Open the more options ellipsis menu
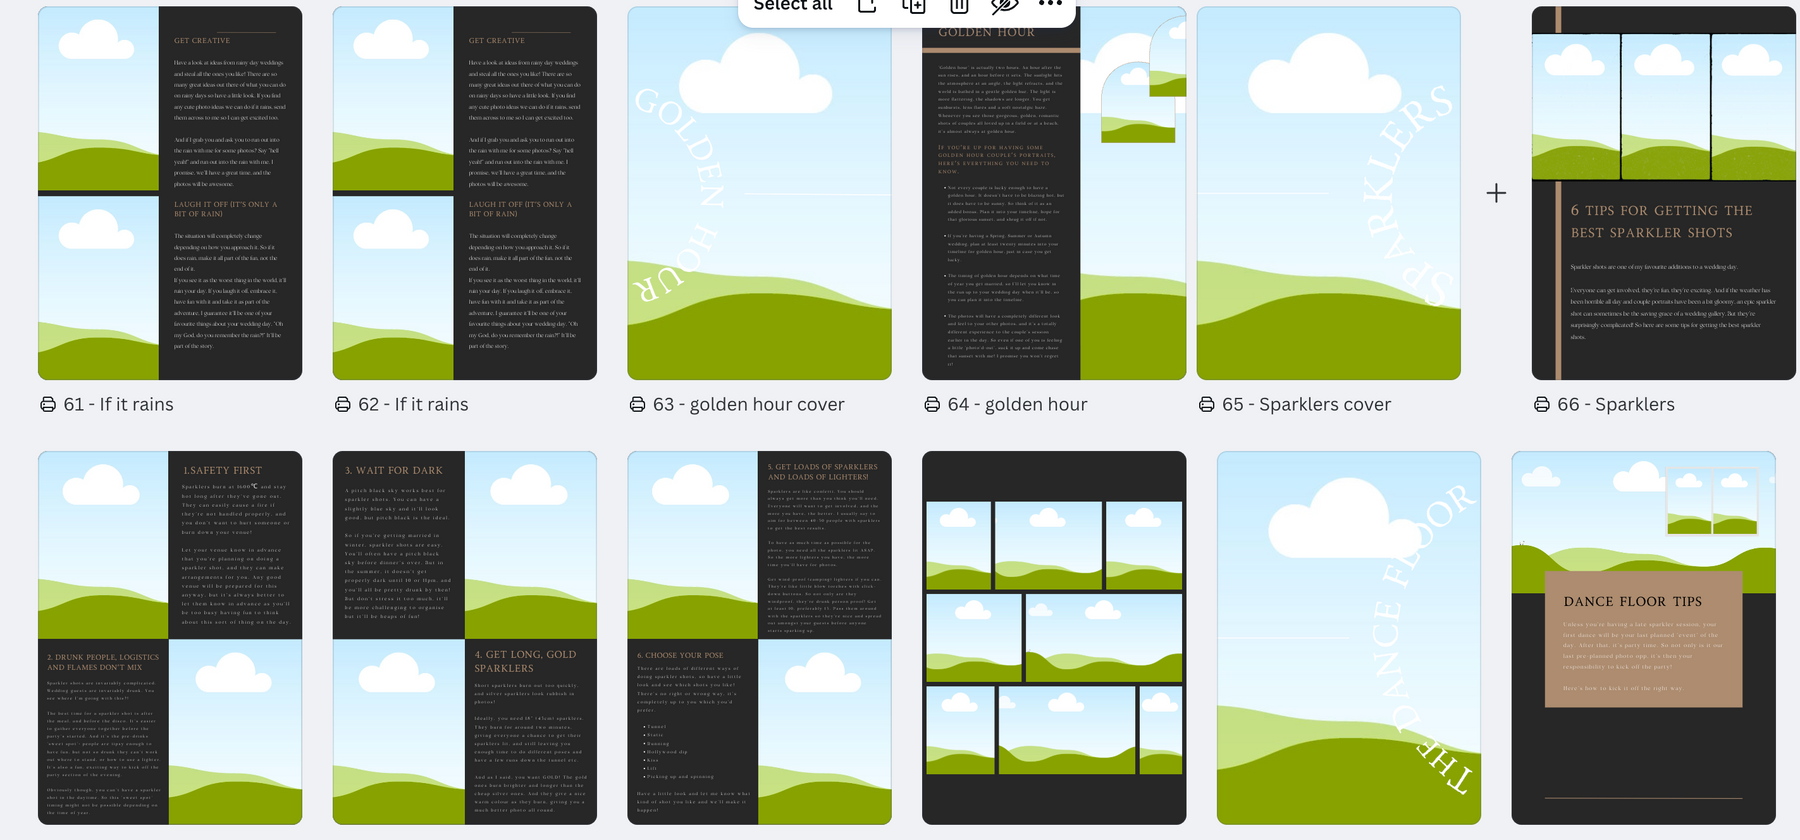 [x=1050, y=5]
